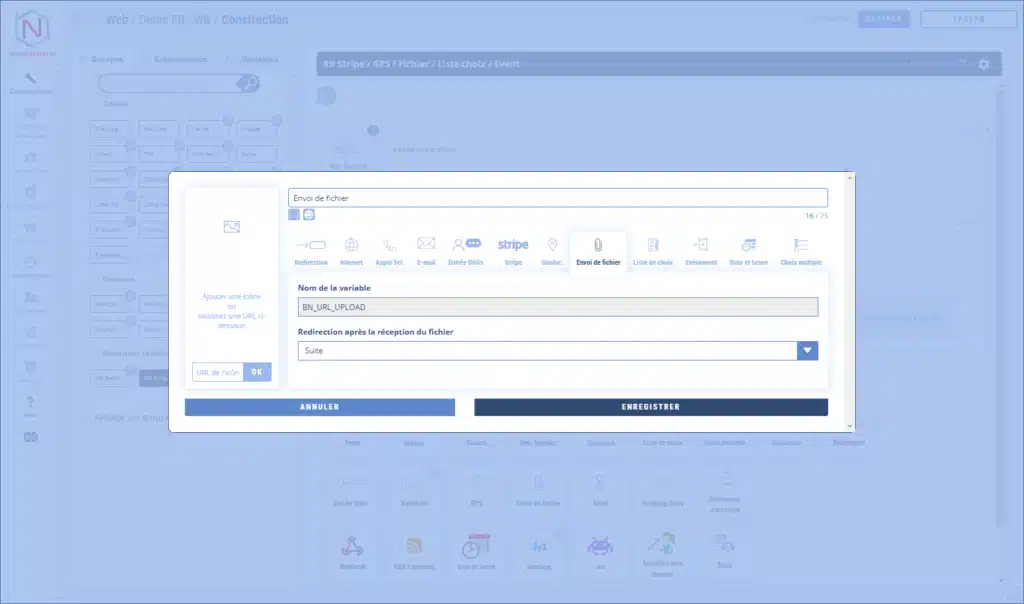Click the Envoi de fichier title field
This screenshot has width=1024, height=604.
point(557,198)
